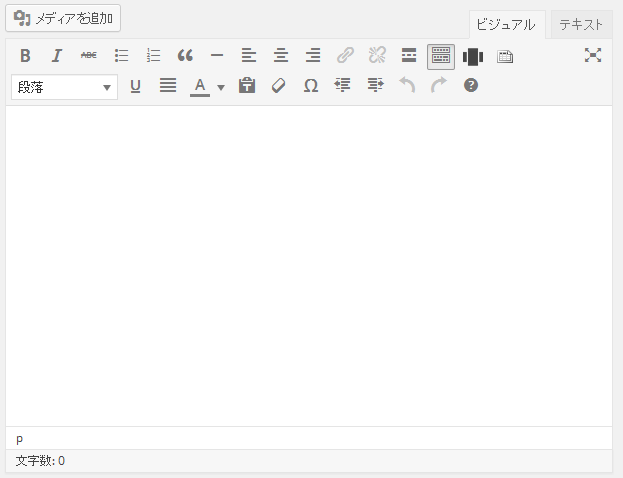The image size is (623, 478).
Task: Apply the current text color
Action: [200, 86]
